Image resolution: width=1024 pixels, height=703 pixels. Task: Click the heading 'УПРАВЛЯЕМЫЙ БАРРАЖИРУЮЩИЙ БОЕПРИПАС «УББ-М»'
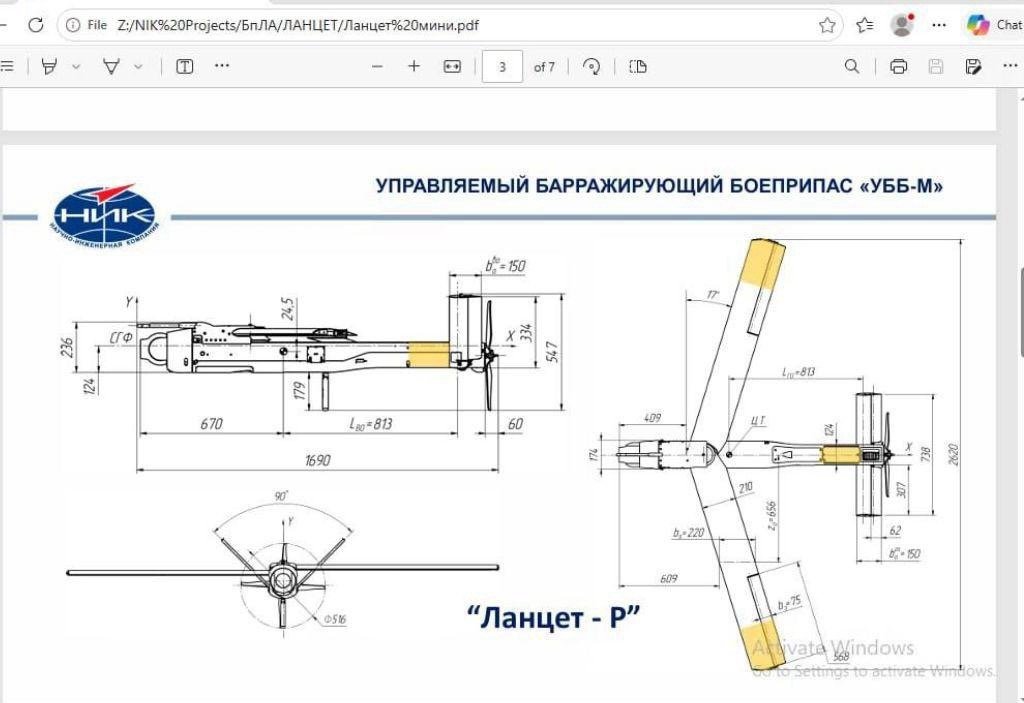tap(659, 186)
